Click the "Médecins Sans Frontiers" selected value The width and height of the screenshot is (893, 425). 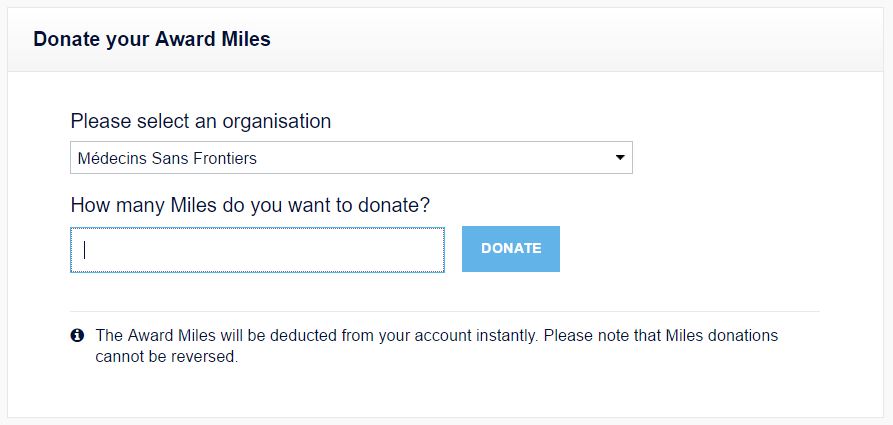click(x=167, y=158)
